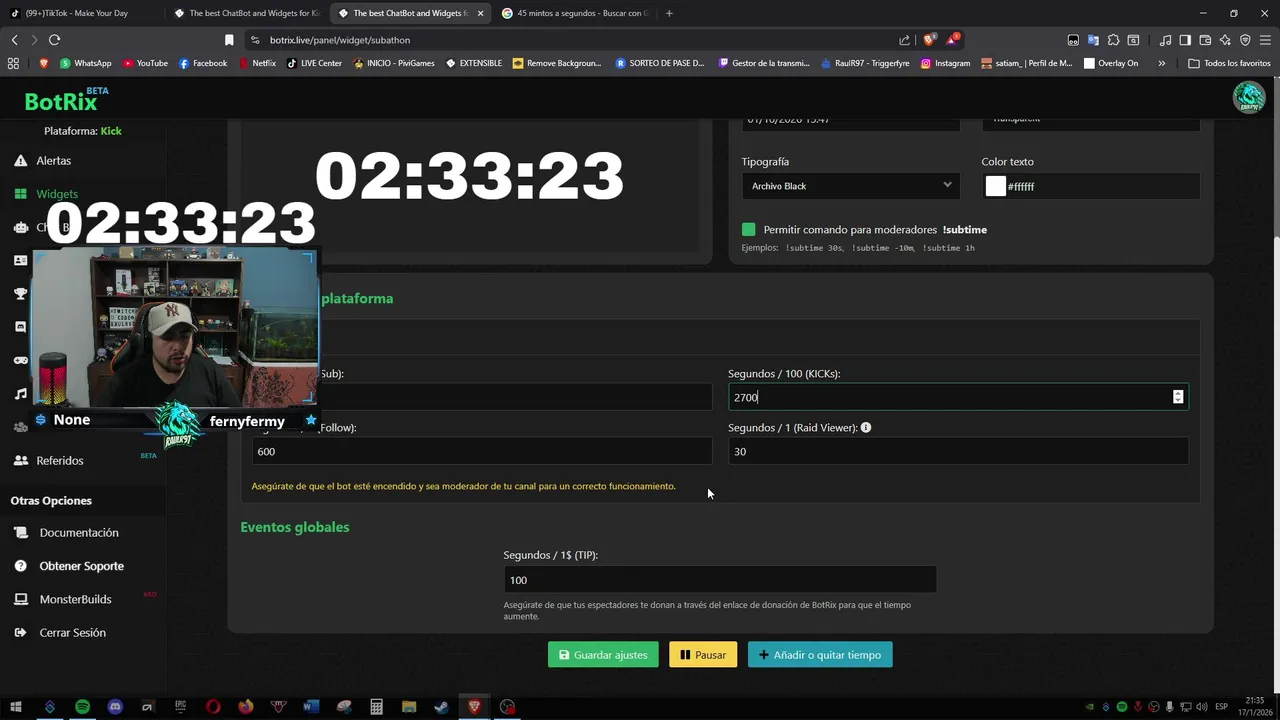Viewport: 1280px width, 720px height.
Task: Expand the bookmarks overflow chevron
Action: (x=1161, y=63)
